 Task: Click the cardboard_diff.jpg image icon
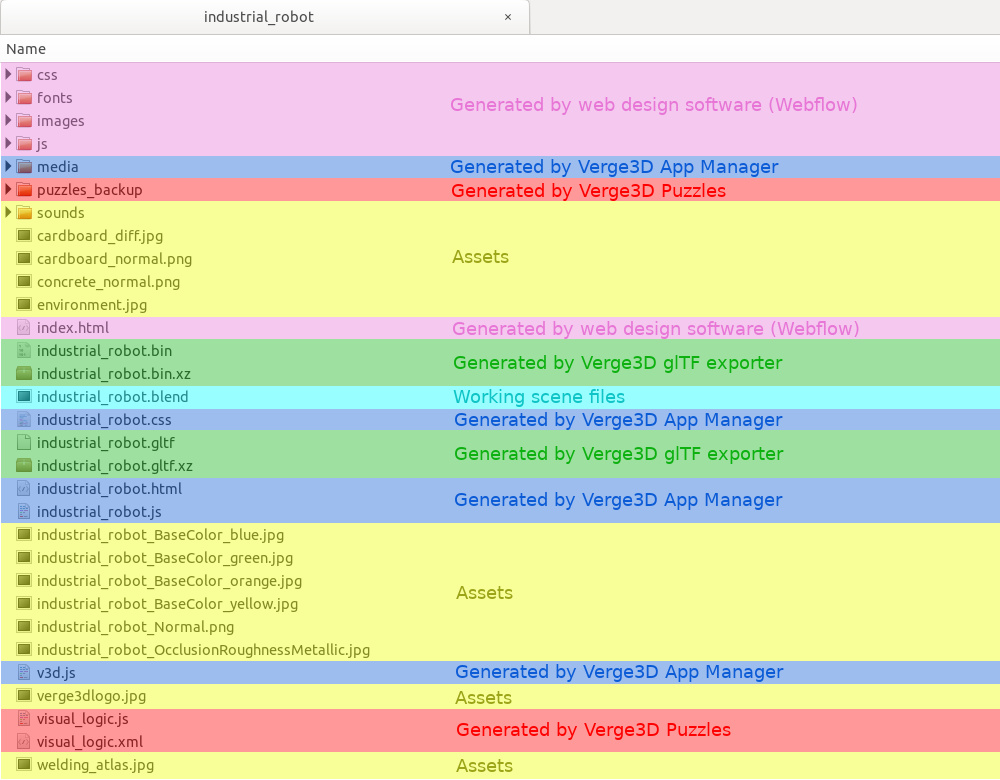[x=24, y=236]
